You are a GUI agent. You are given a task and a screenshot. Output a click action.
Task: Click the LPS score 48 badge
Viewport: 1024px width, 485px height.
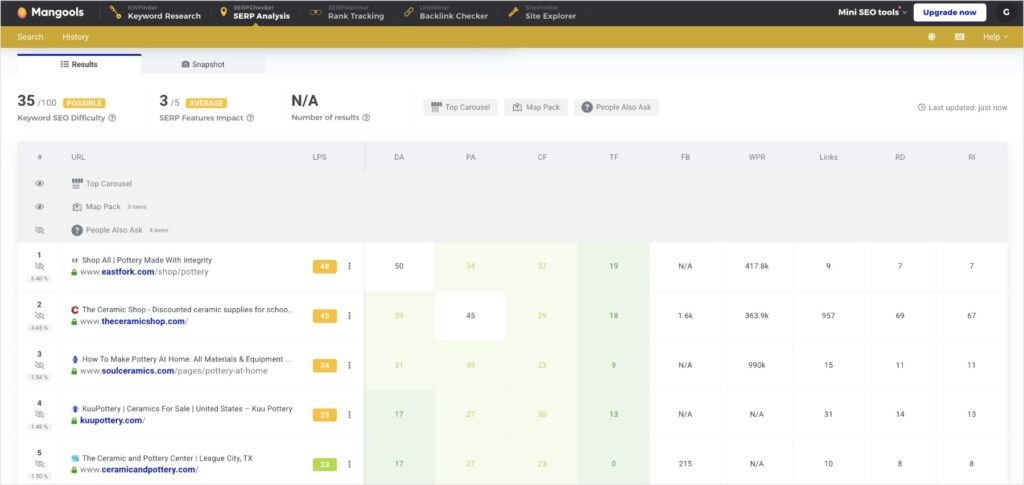click(x=325, y=266)
